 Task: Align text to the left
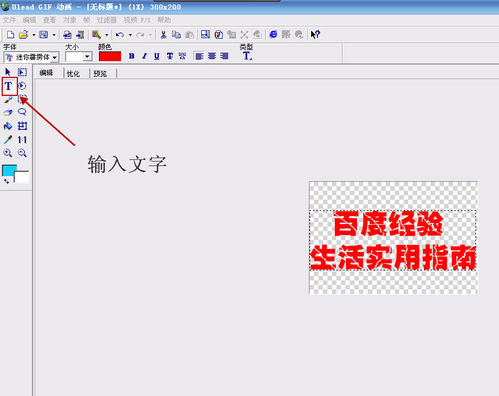tap(199, 56)
